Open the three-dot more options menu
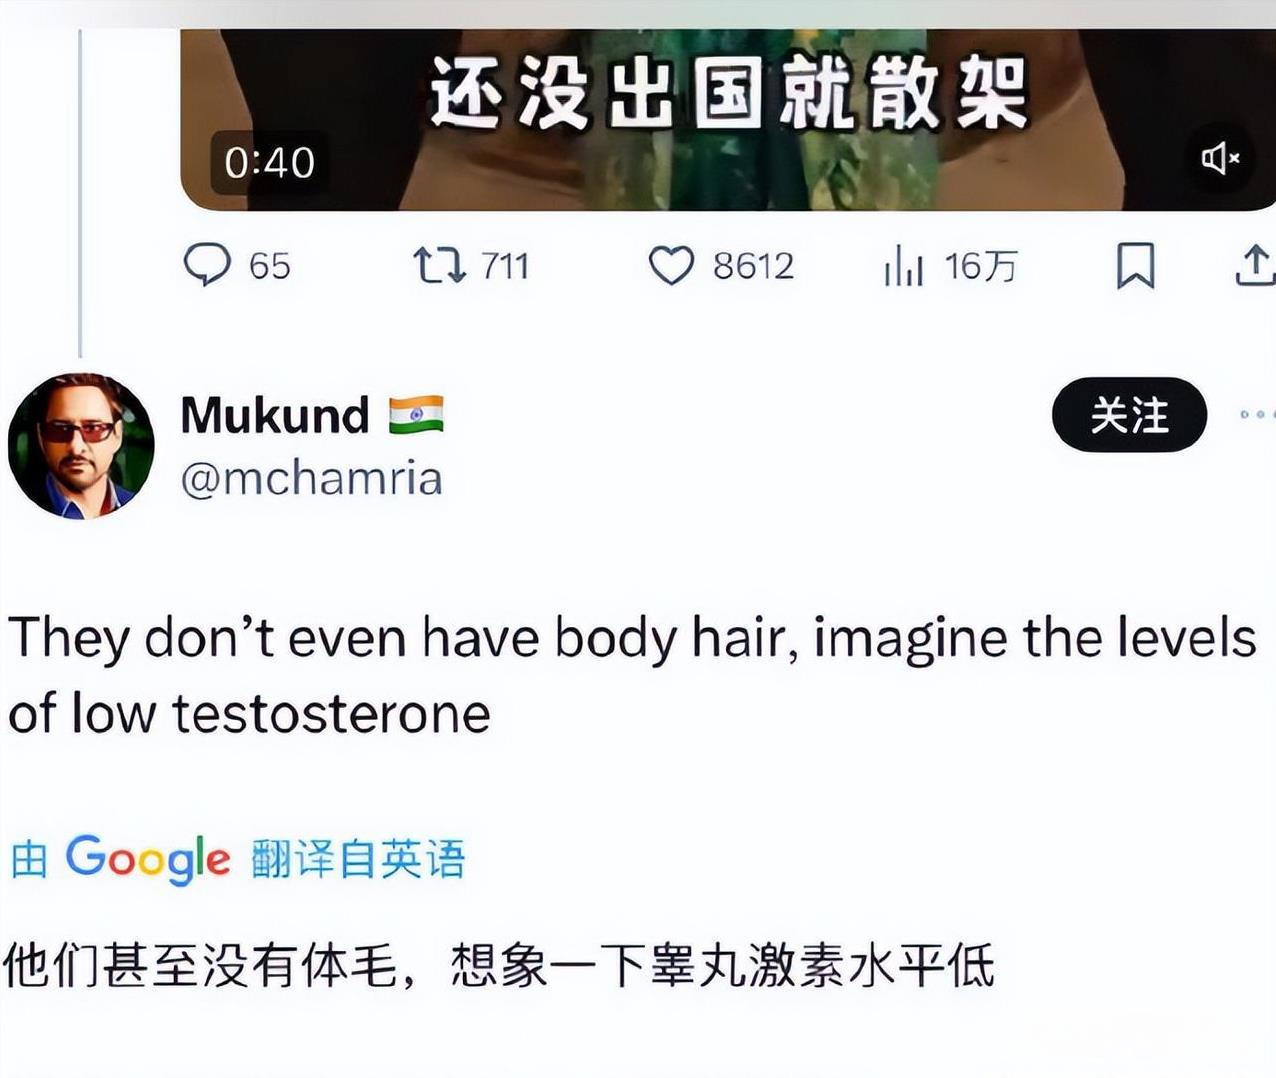Viewport: 1276px width, 1078px height. click(x=1257, y=414)
